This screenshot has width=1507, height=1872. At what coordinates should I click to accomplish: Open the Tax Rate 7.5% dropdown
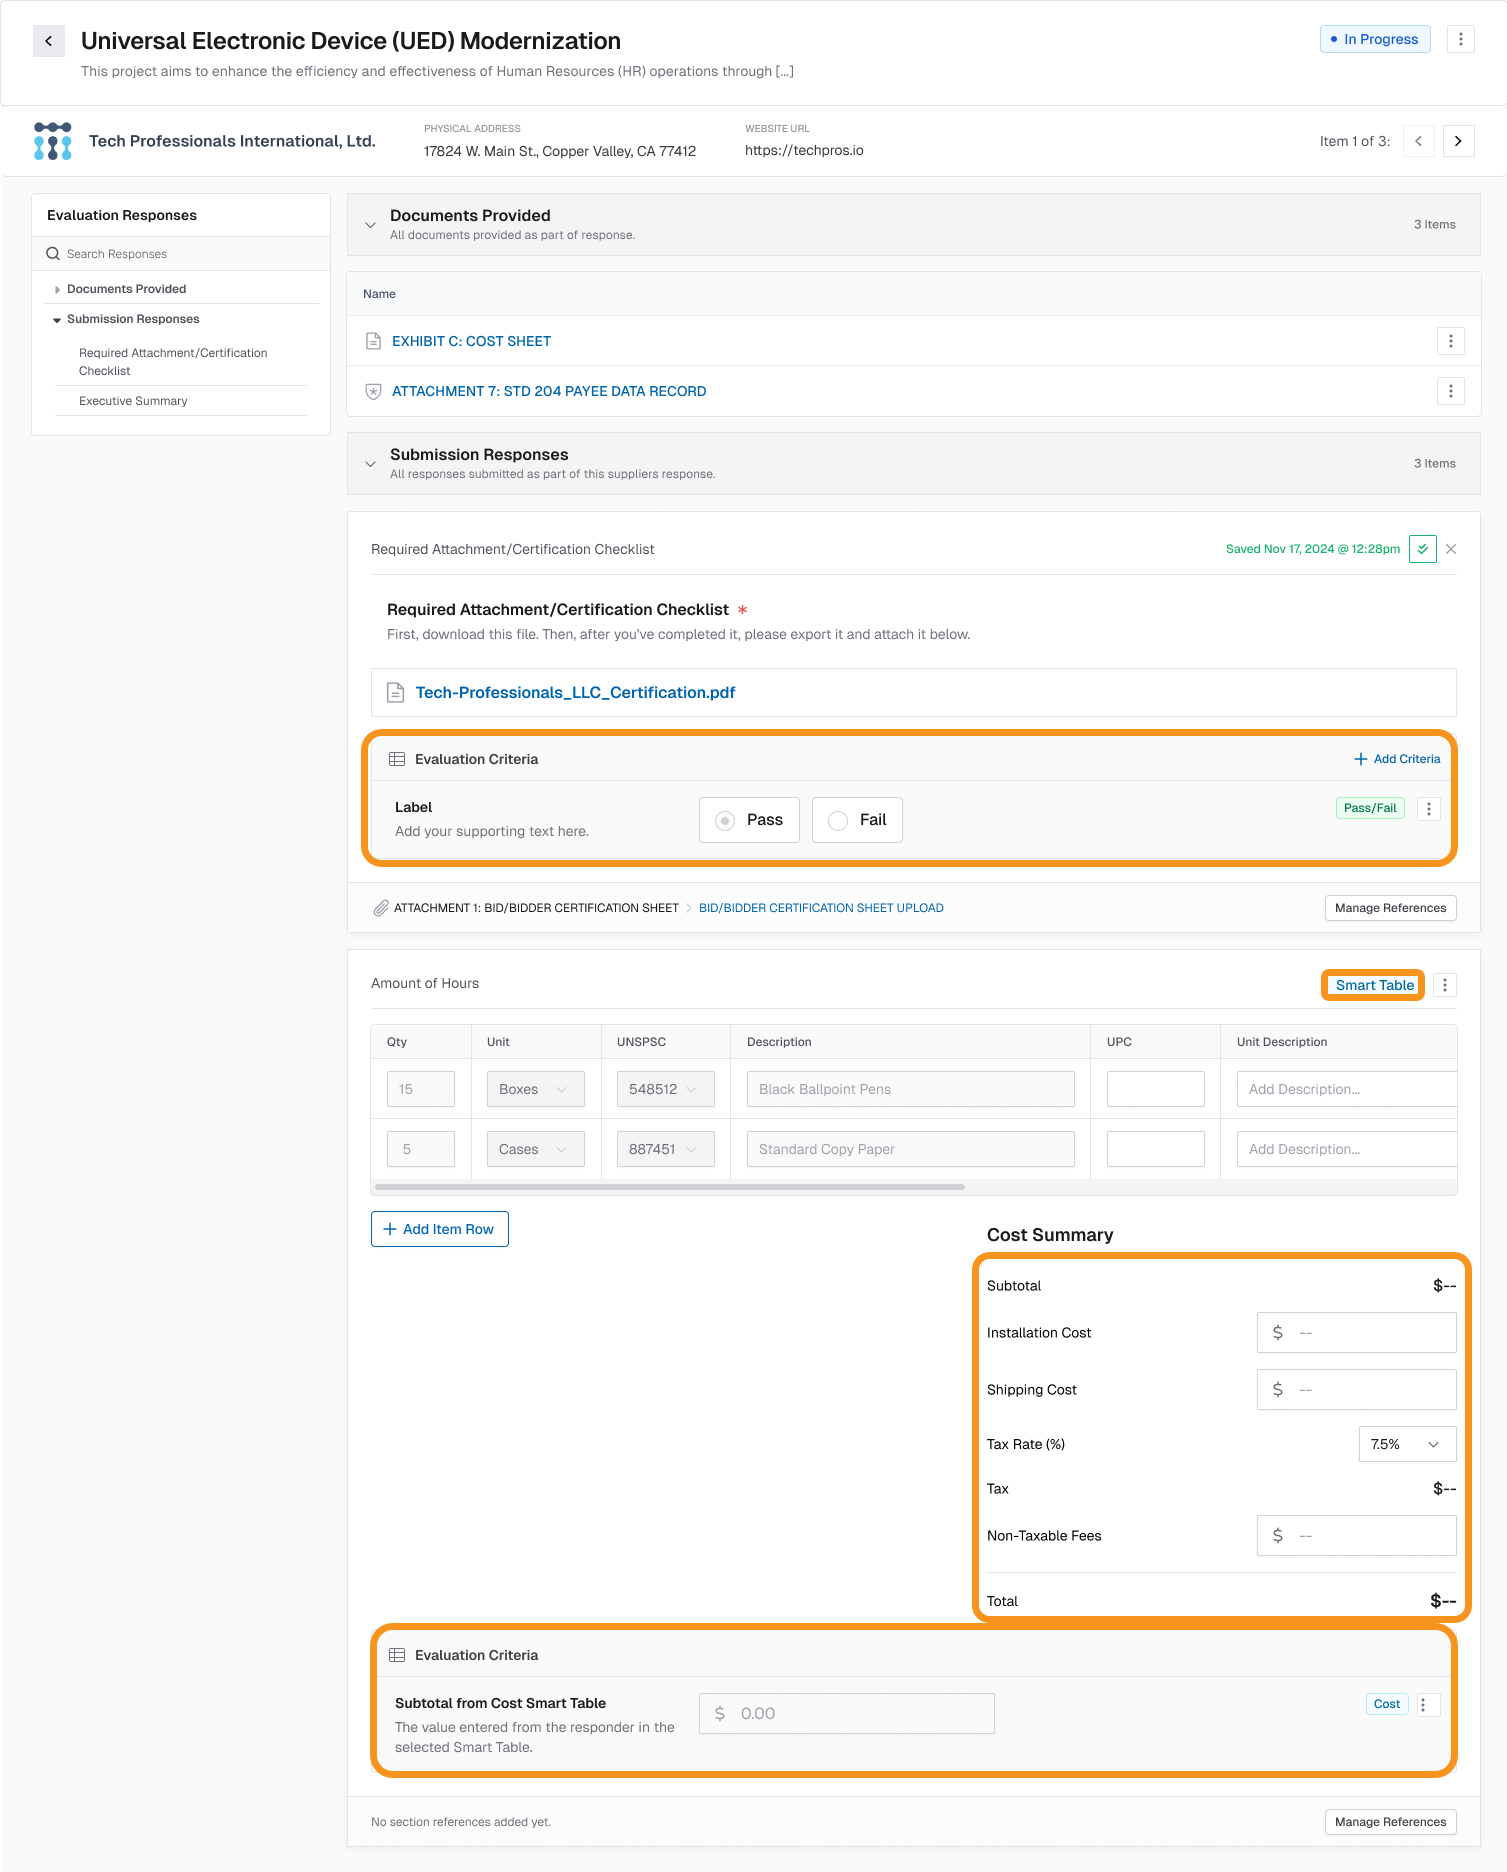1406,1444
